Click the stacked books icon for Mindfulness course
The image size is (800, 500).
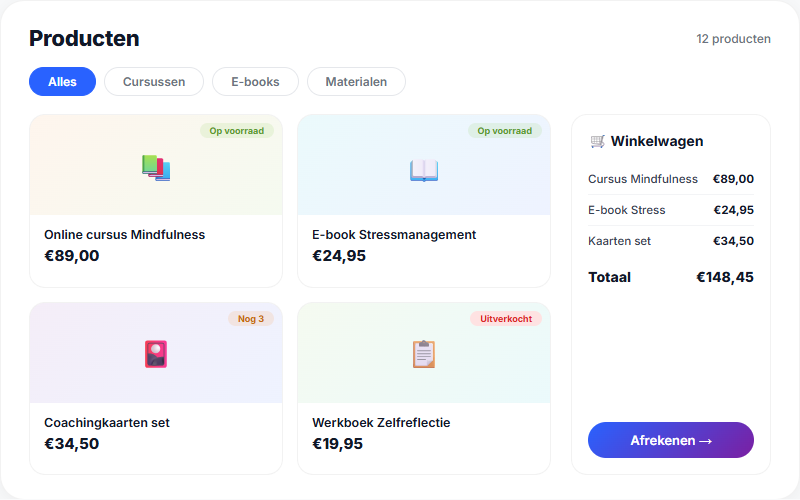pos(156,168)
